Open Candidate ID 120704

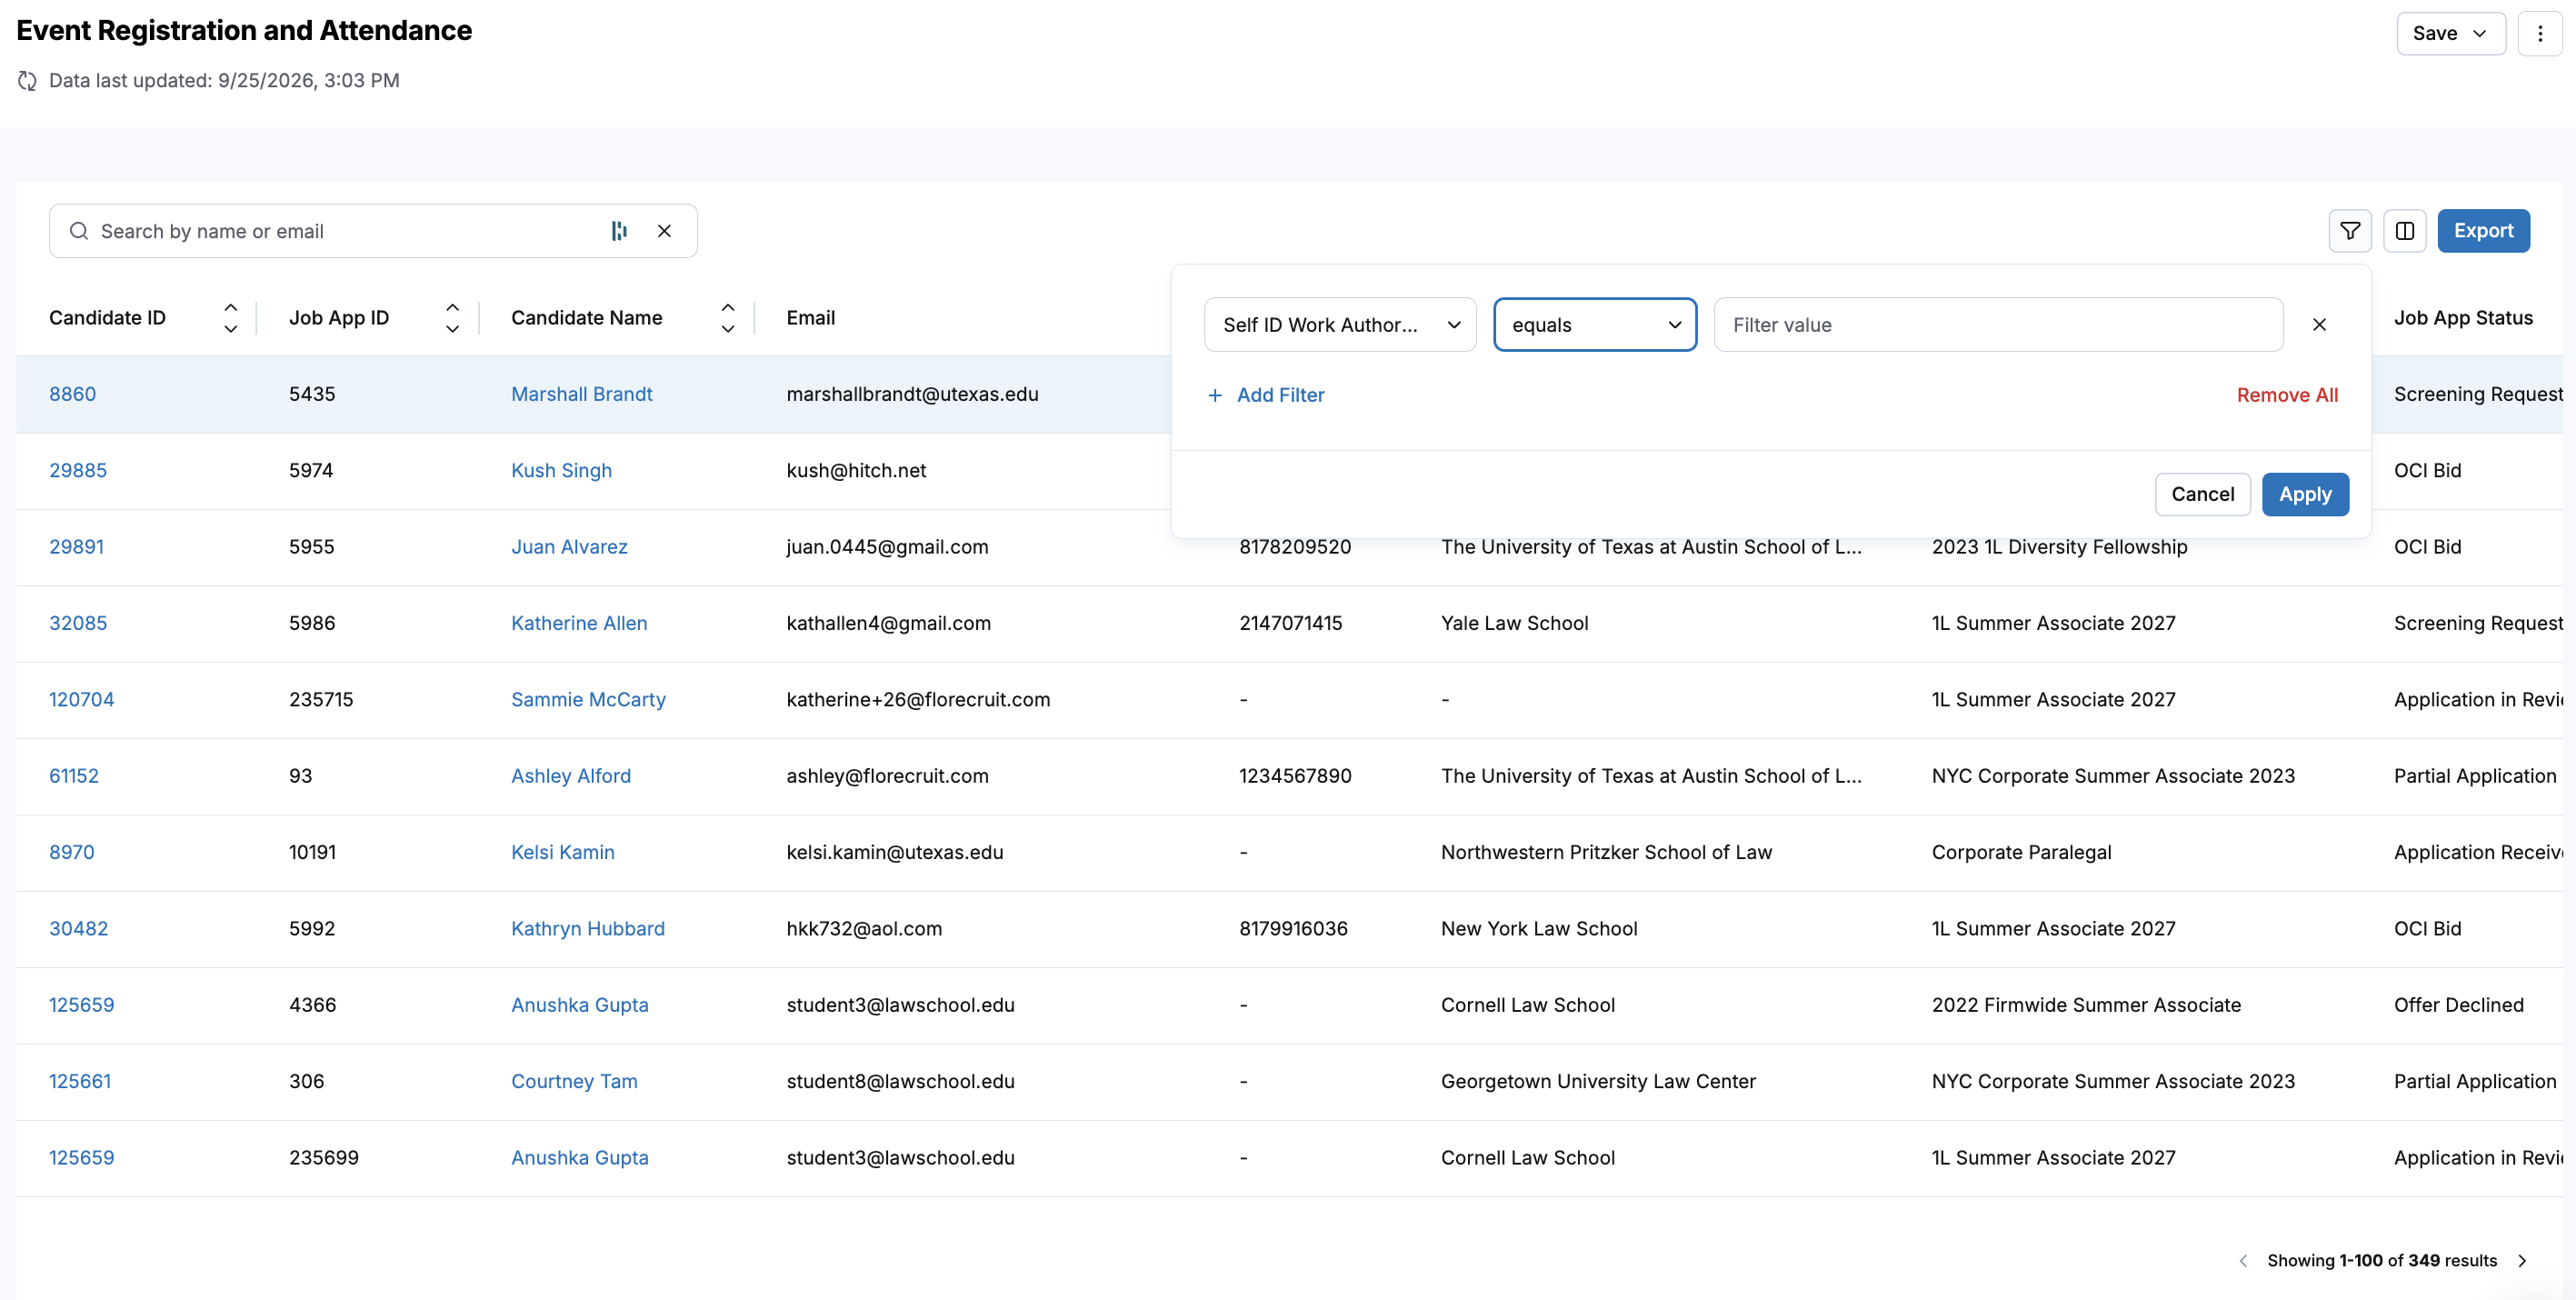82,699
